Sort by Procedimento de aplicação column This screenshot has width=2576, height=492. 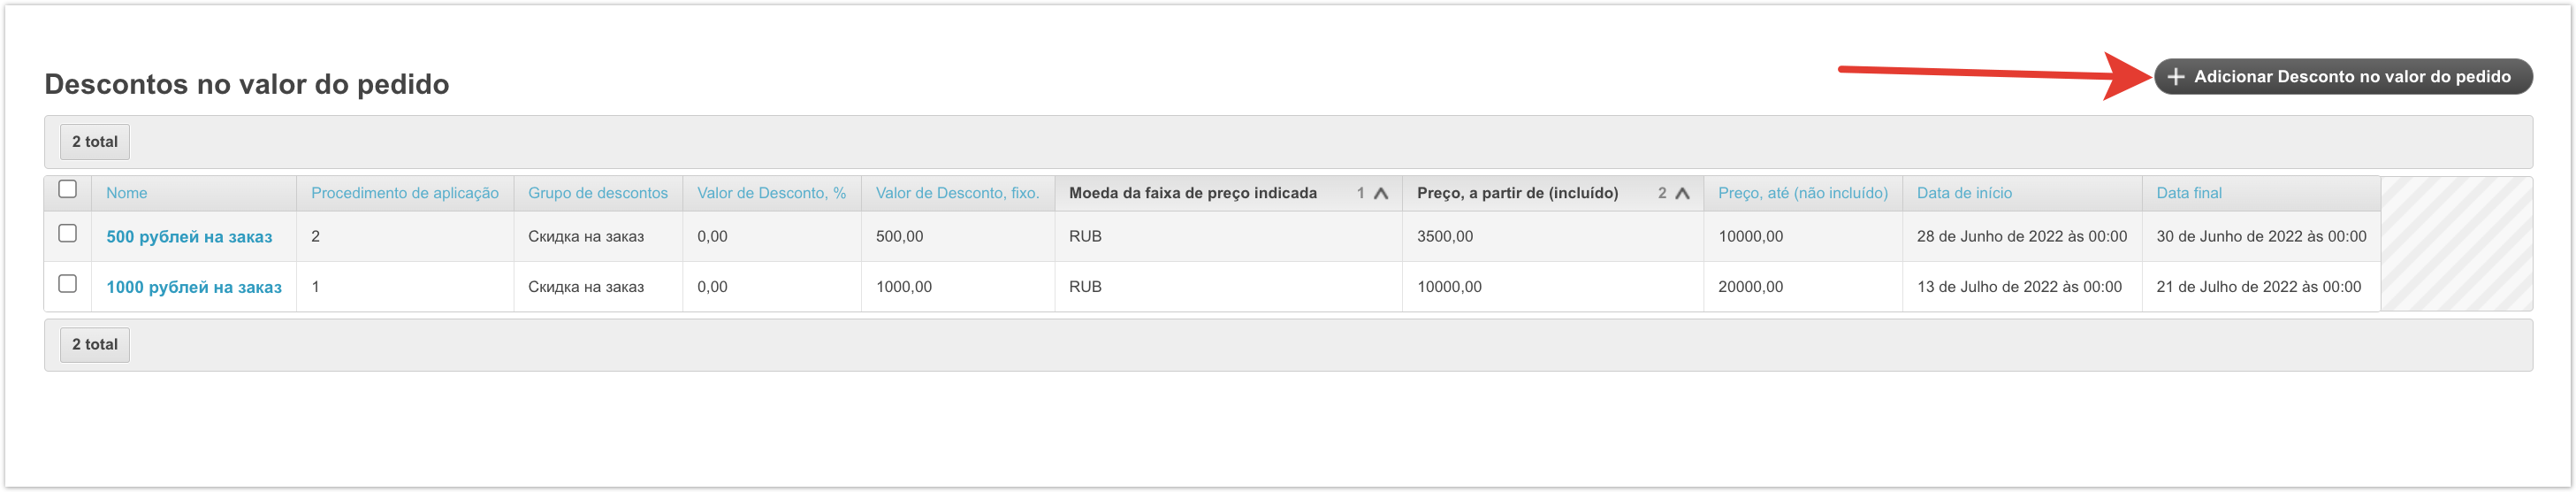coord(404,193)
